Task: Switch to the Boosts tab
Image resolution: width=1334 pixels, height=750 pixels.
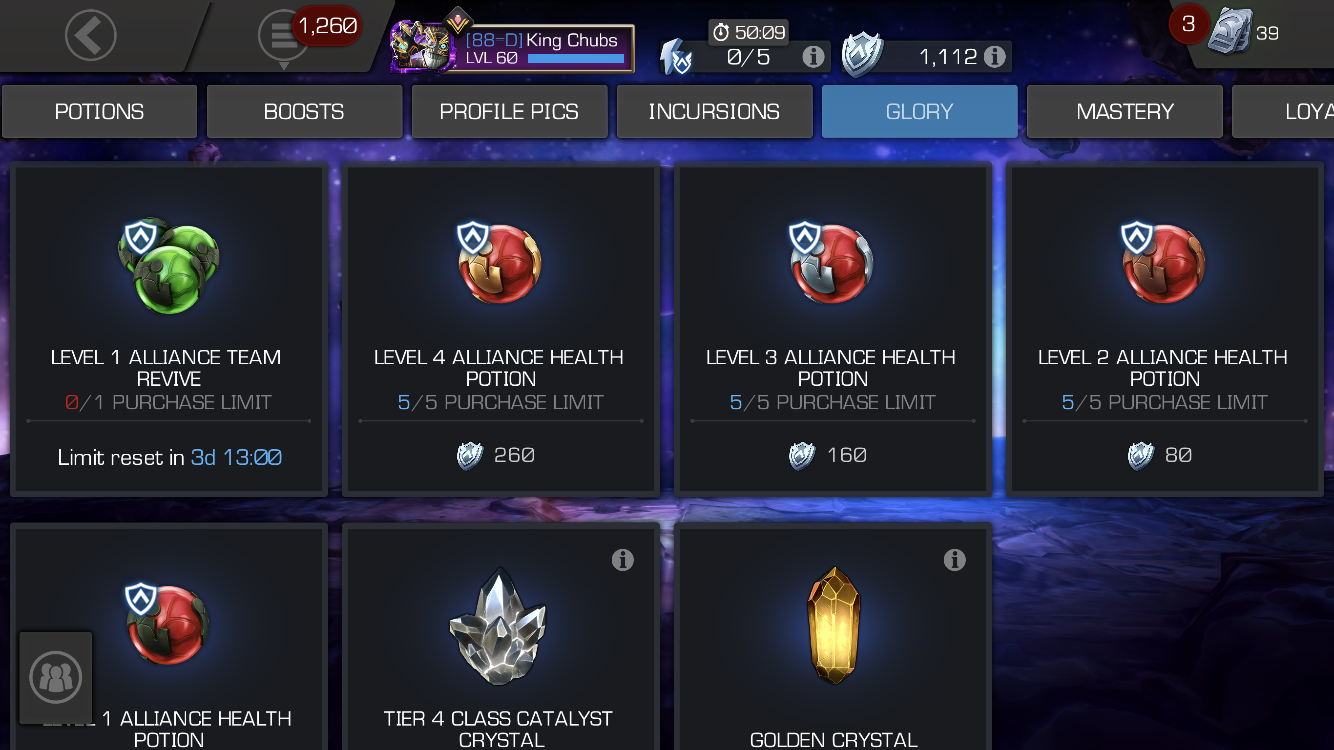Action: pos(304,111)
